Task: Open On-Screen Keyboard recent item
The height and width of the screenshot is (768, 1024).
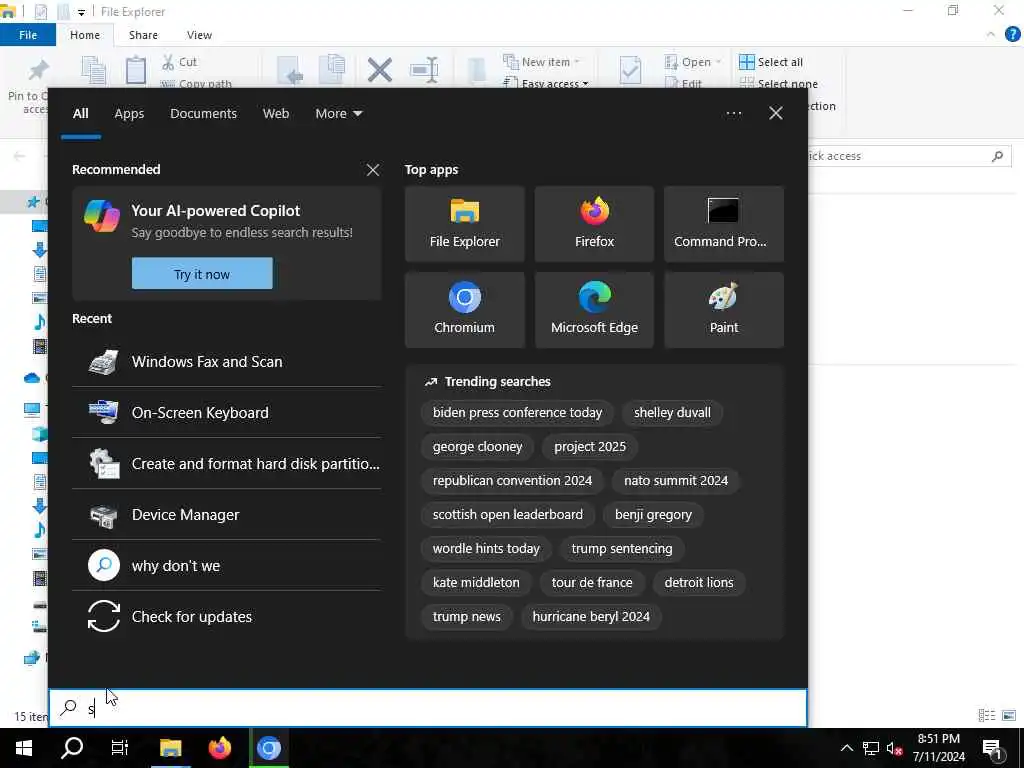Action: [227, 413]
